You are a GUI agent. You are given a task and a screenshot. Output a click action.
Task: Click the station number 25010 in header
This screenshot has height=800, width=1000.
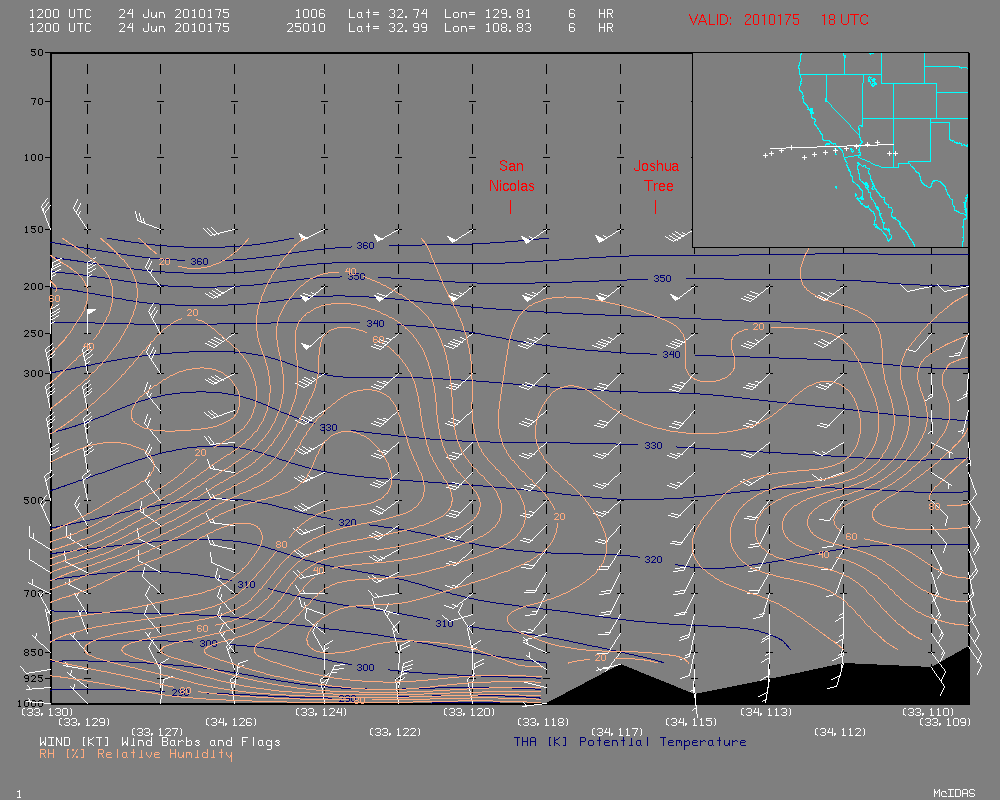pyautogui.click(x=306, y=27)
